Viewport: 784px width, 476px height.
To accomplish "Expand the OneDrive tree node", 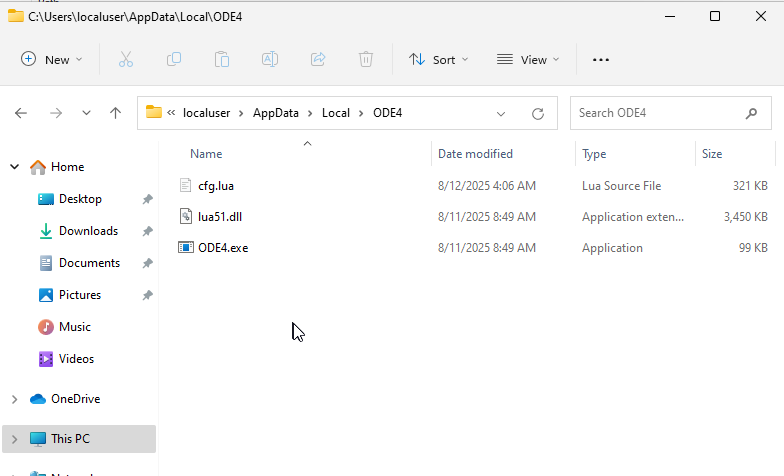I will 14,399.
